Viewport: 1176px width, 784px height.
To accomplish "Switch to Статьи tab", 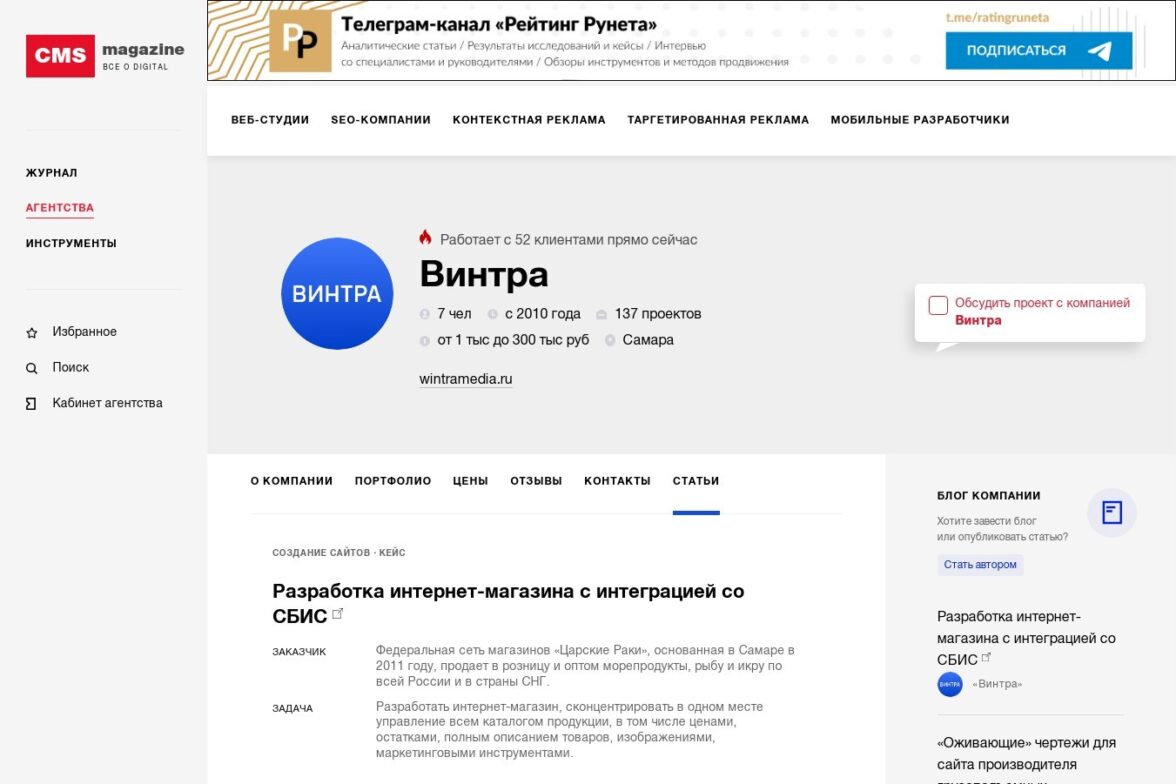I will point(696,481).
